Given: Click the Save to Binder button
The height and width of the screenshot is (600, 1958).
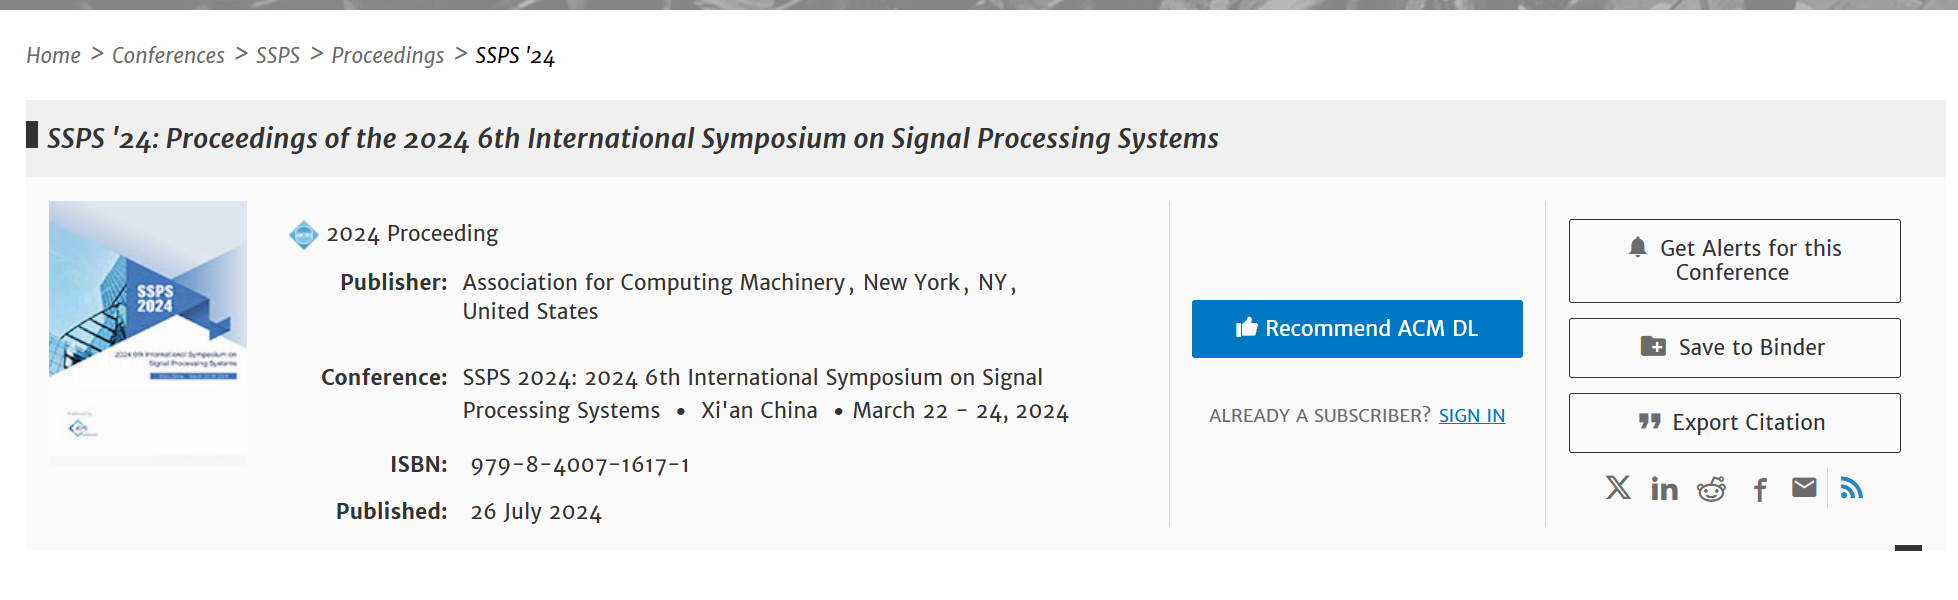Looking at the screenshot, I should click(1734, 347).
